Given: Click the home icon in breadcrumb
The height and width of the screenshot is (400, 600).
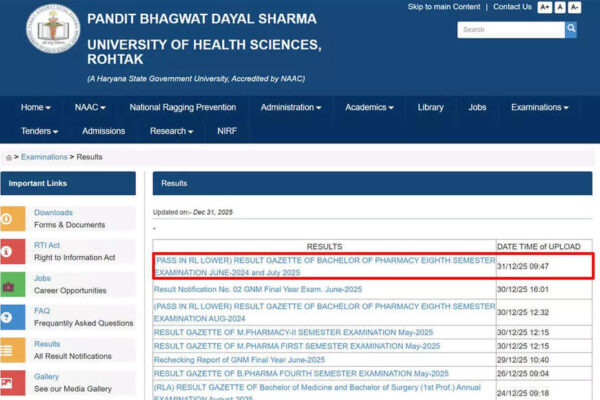Looking at the screenshot, I should pos(9,157).
